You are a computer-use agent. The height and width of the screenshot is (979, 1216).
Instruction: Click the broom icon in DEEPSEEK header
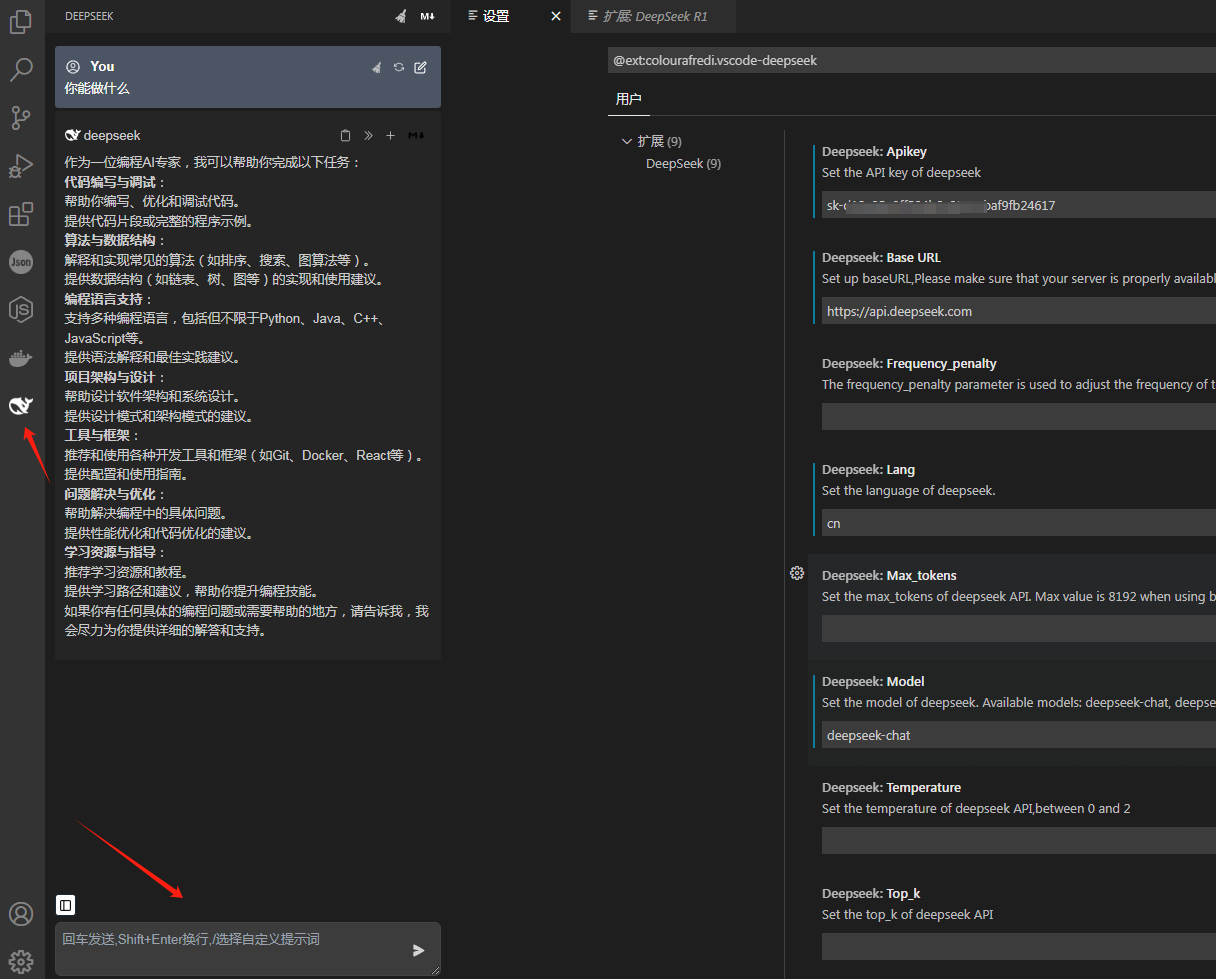[x=401, y=16]
